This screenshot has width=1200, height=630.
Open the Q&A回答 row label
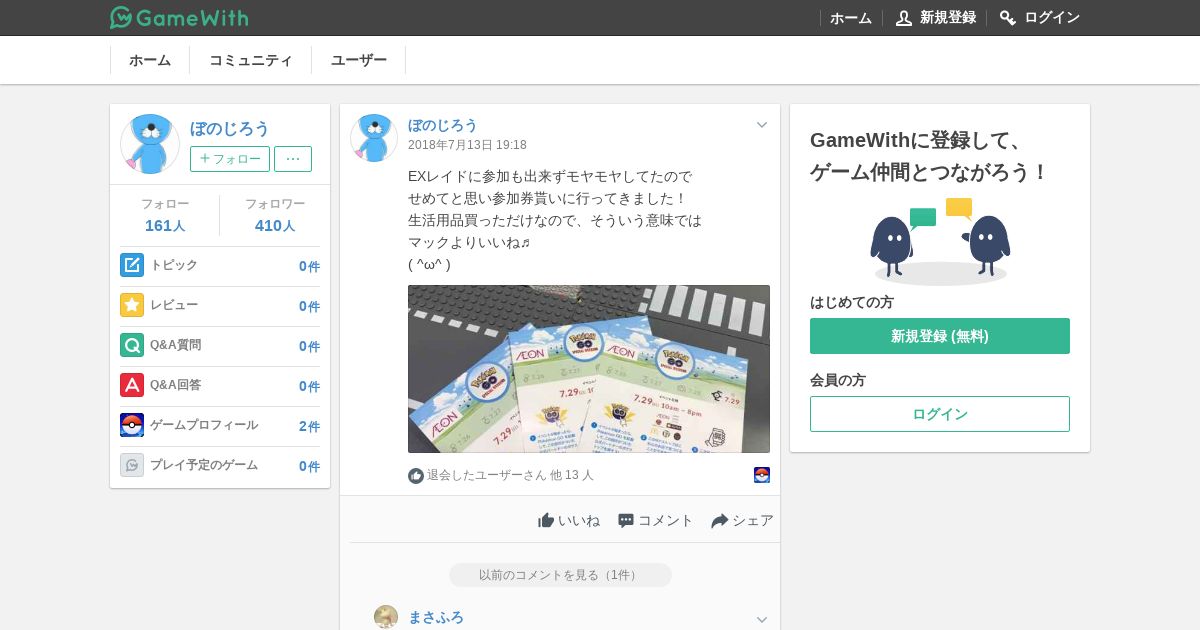pos(176,385)
